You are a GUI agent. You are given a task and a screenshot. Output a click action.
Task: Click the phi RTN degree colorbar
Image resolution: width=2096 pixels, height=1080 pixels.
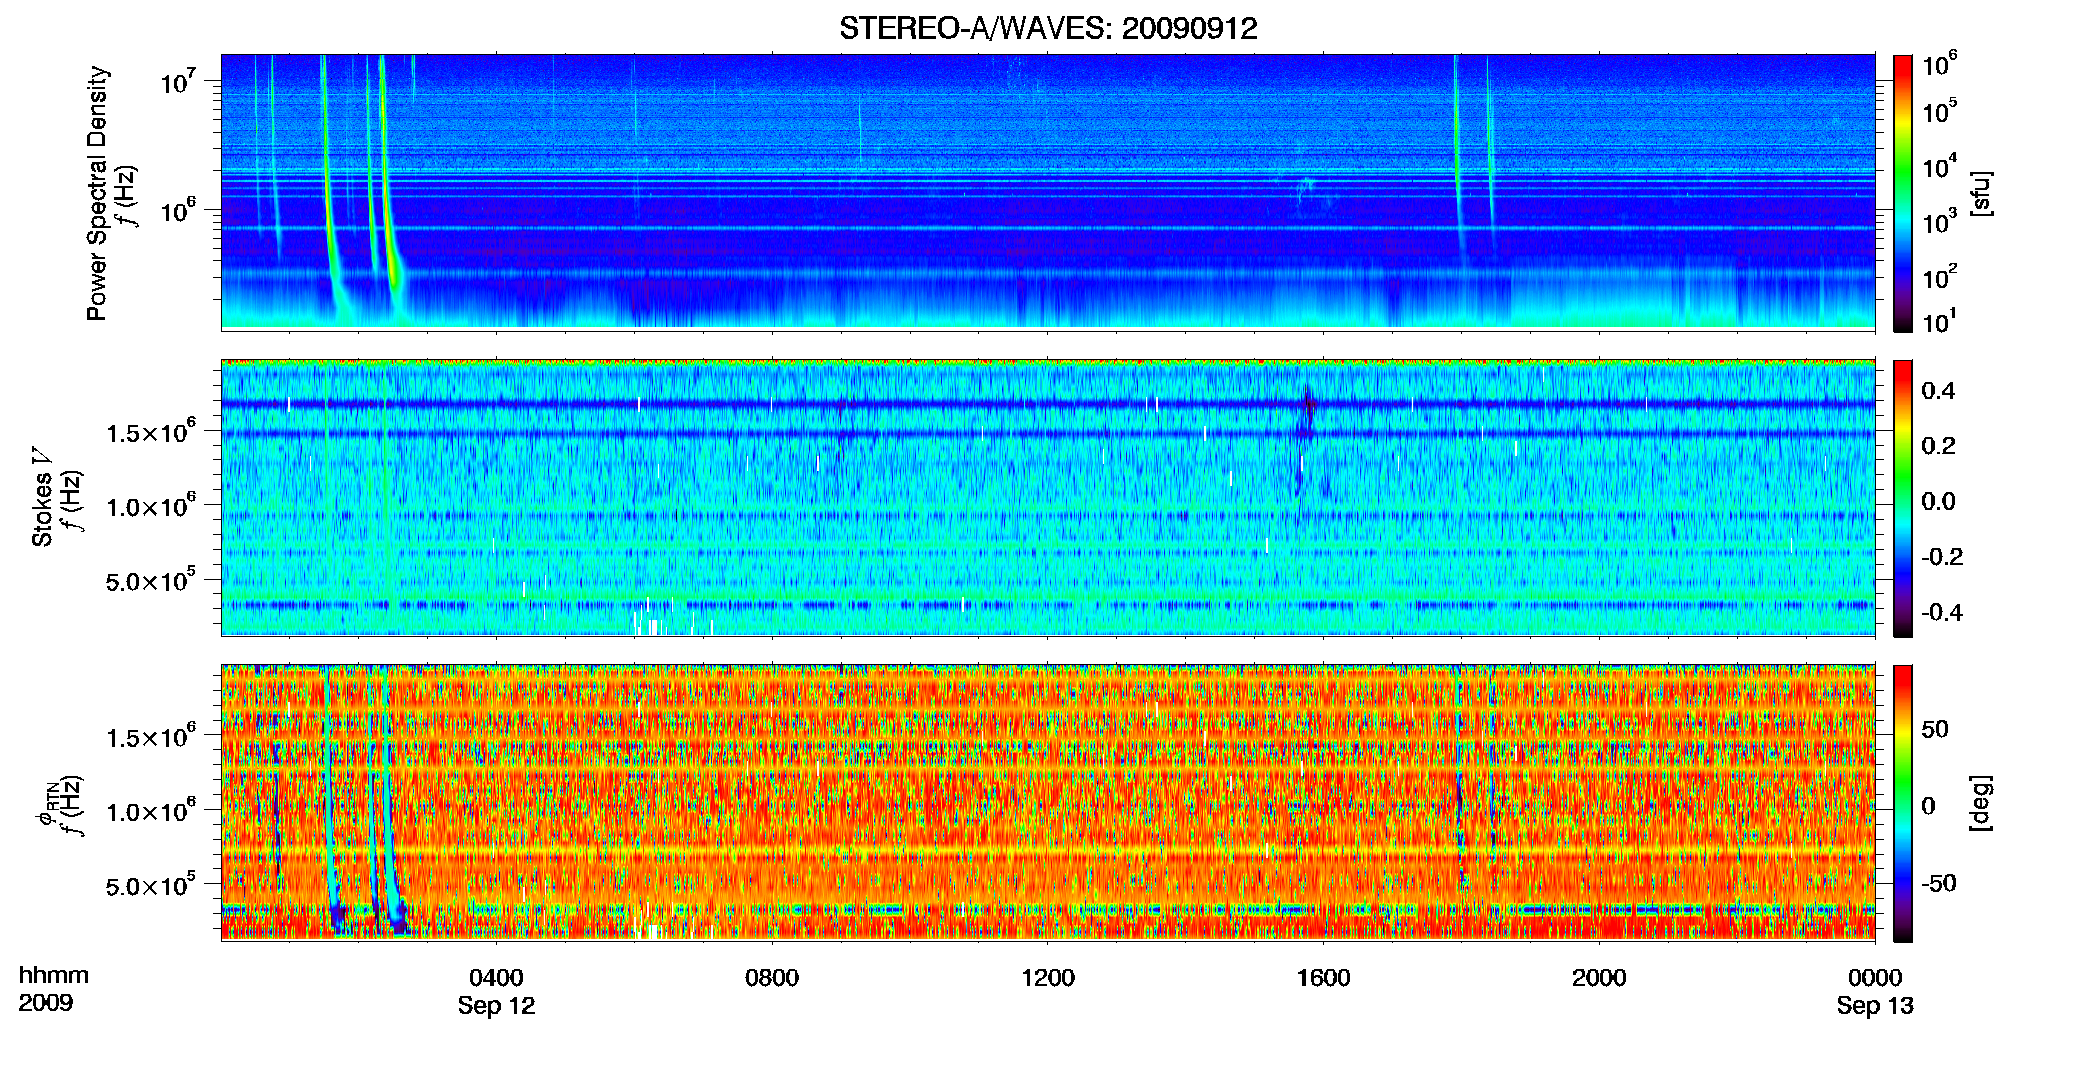(x=1903, y=803)
